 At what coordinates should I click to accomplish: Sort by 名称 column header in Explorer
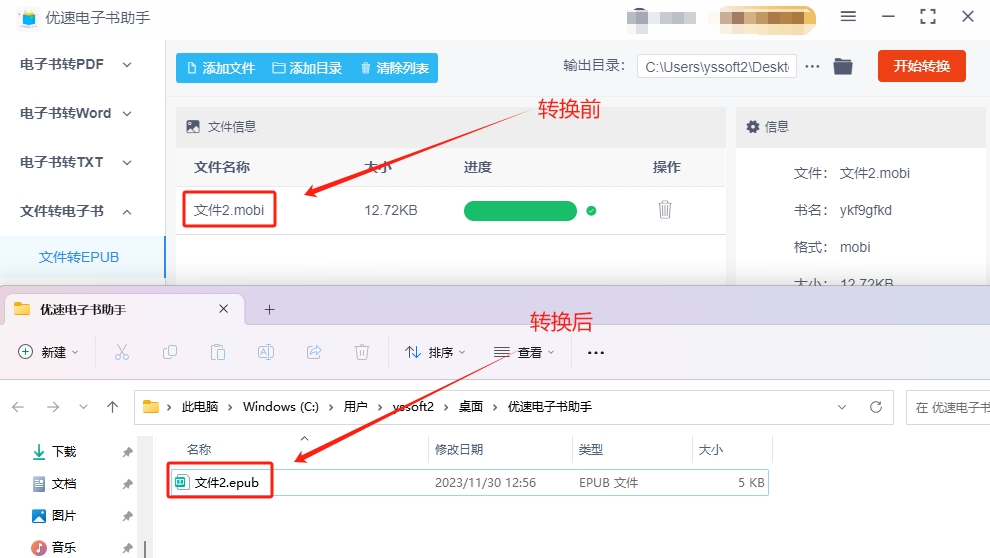198,449
